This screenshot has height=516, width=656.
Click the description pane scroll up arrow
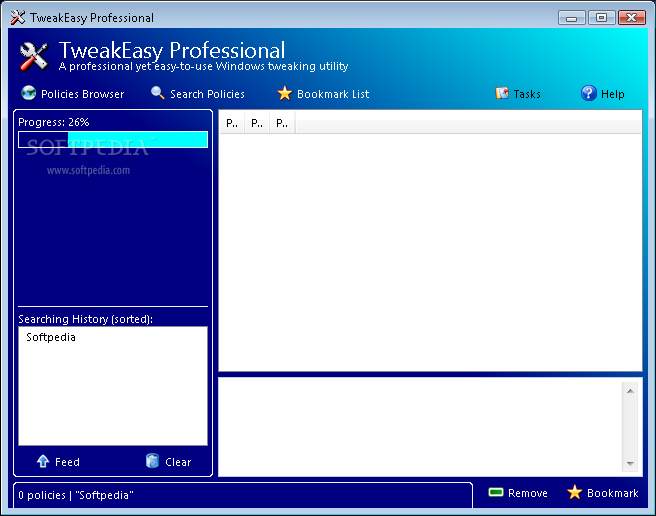[x=630, y=391]
